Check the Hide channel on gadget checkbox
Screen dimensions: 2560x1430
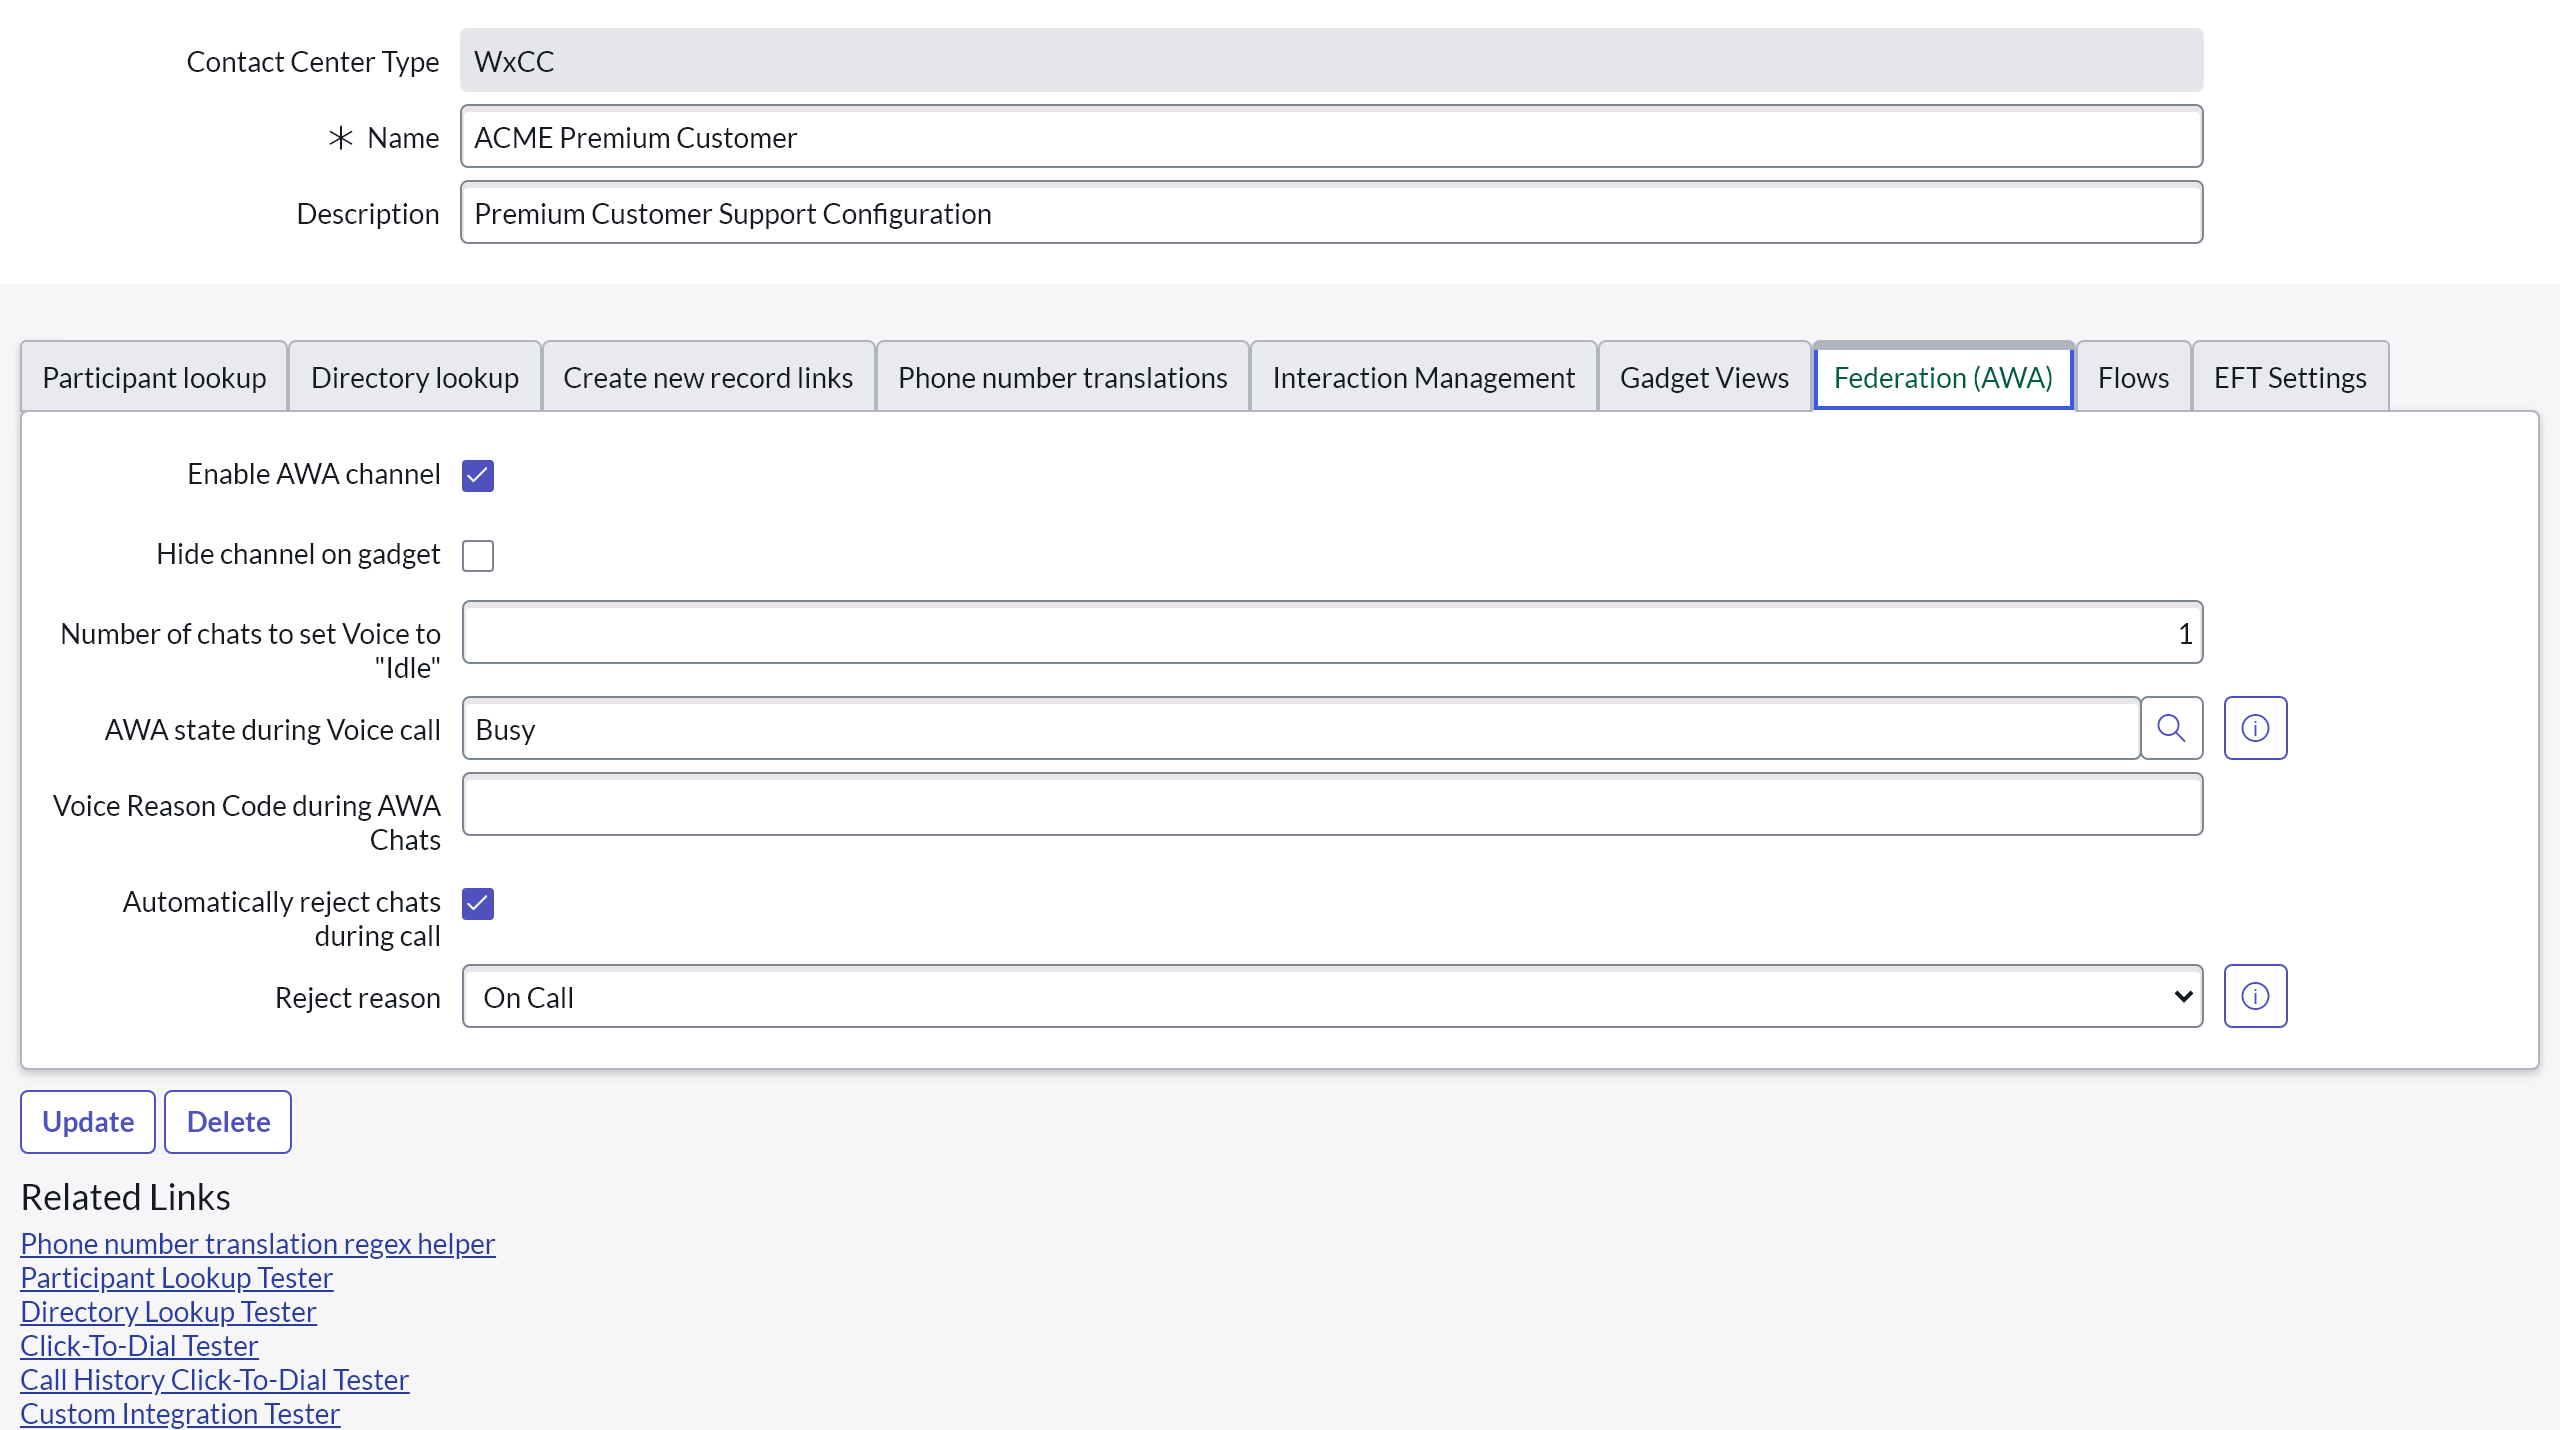(x=478, y=555)
